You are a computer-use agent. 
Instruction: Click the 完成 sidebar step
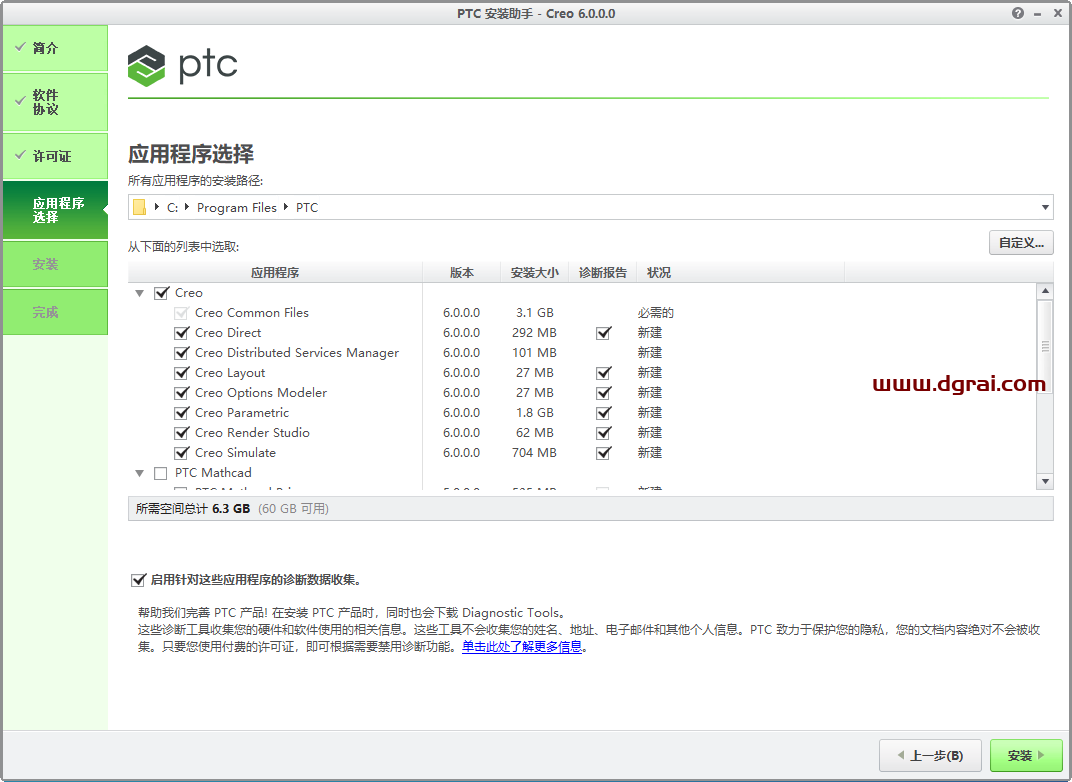click(x=55, y=312)
